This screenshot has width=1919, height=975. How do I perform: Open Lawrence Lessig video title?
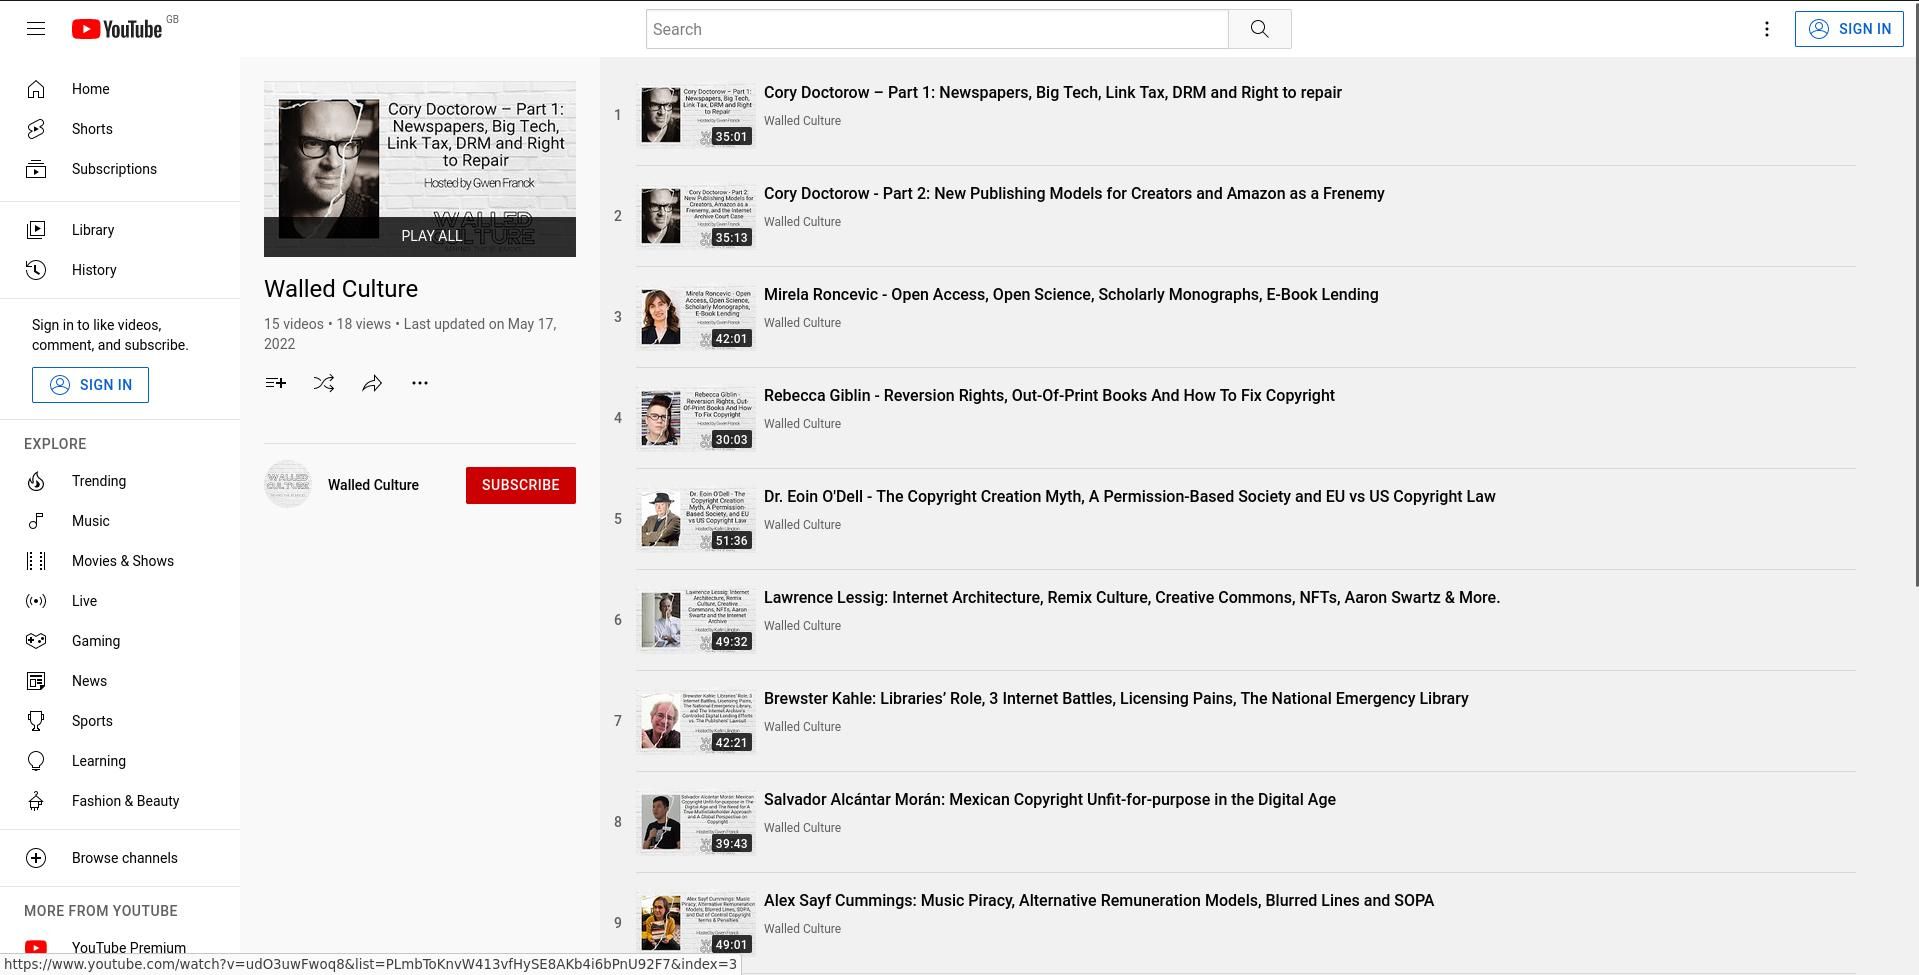click(1132, 597)
